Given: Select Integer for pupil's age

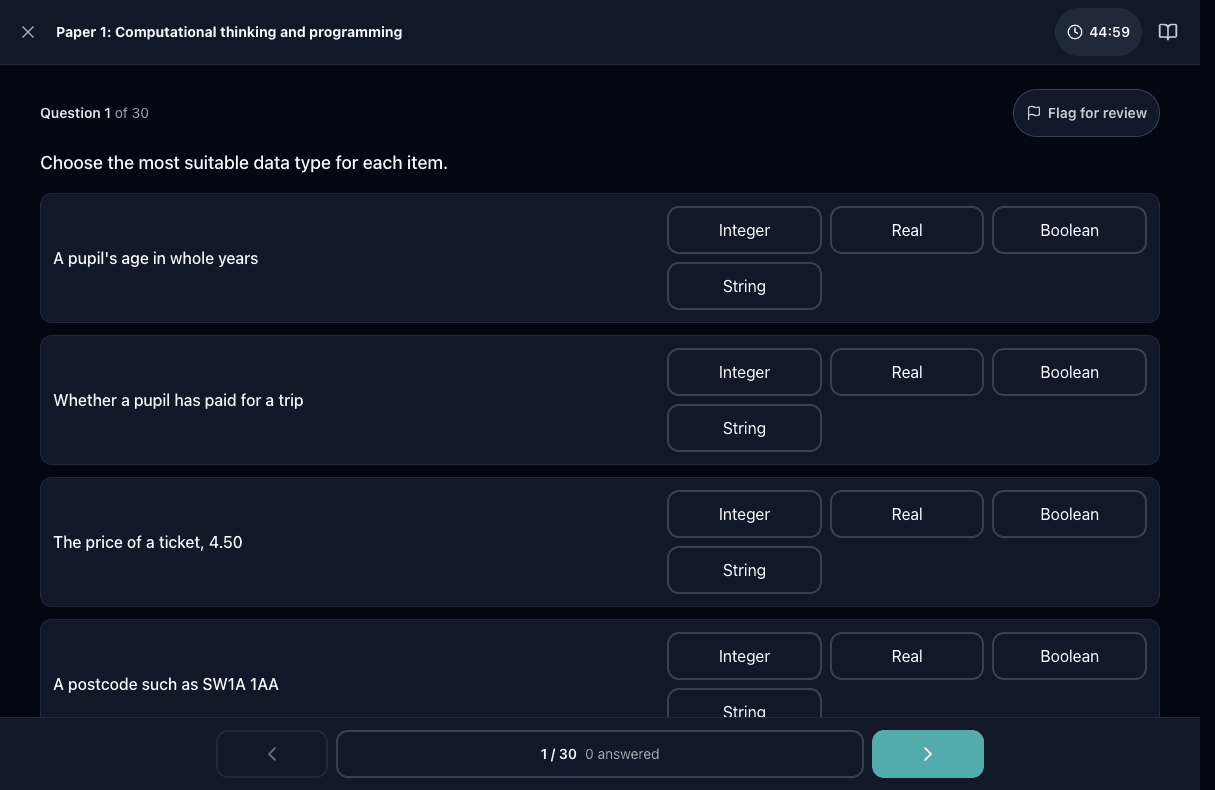Looking at the screenshot, I should pos(744,230).
